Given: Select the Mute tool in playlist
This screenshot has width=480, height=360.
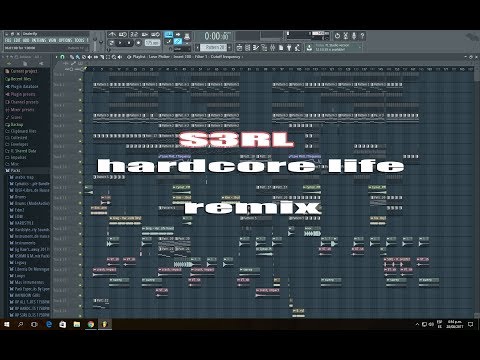Looking at the screenshot, I should click(x=90, y=57).
